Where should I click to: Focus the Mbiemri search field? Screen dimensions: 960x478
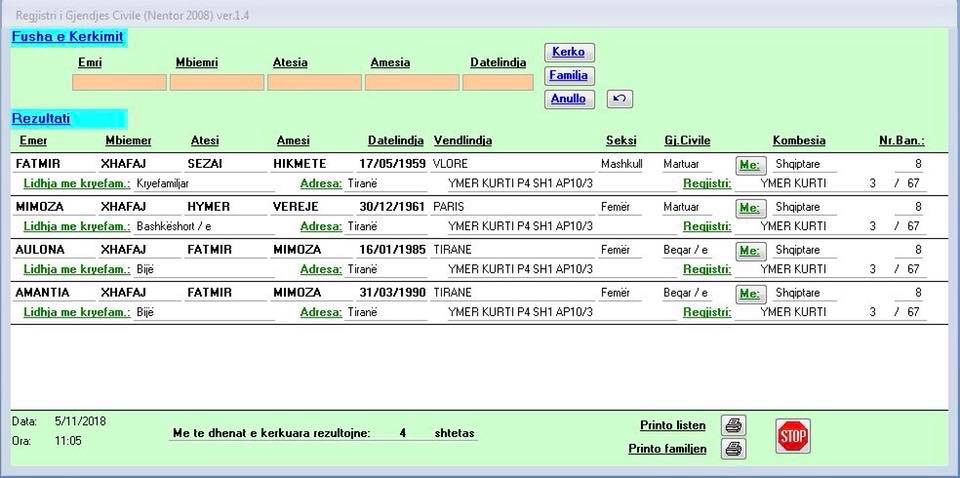click(x=216, y=82)
